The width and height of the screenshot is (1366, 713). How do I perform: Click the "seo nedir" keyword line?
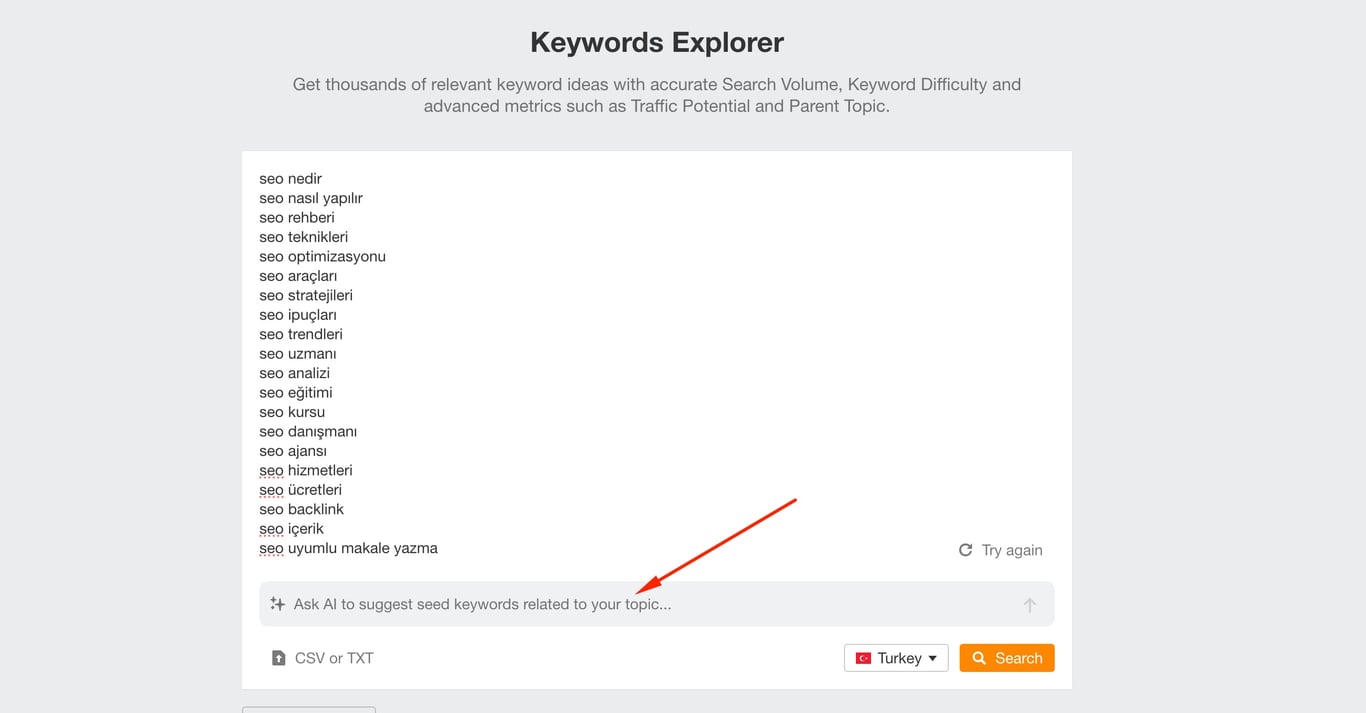[291, 179]
